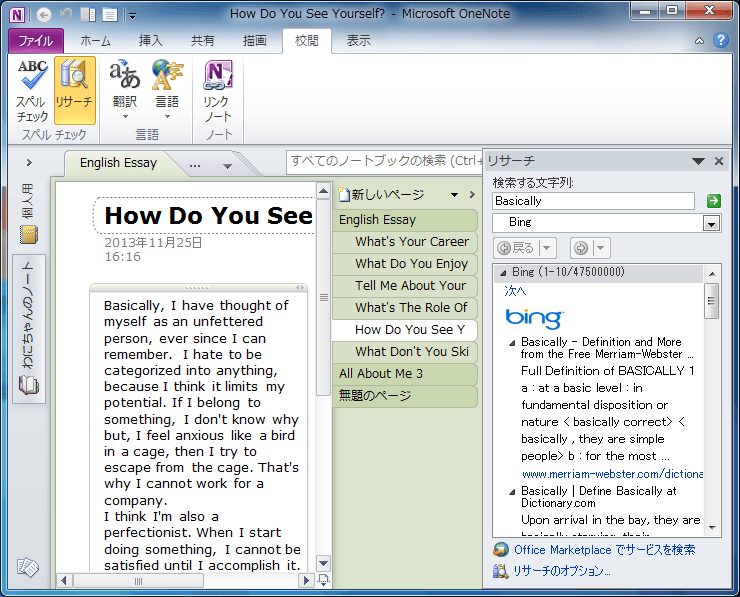Open the わにちゃんのノート notebook
The width and height of the screenshot is (740, 597).
point(29,328)
